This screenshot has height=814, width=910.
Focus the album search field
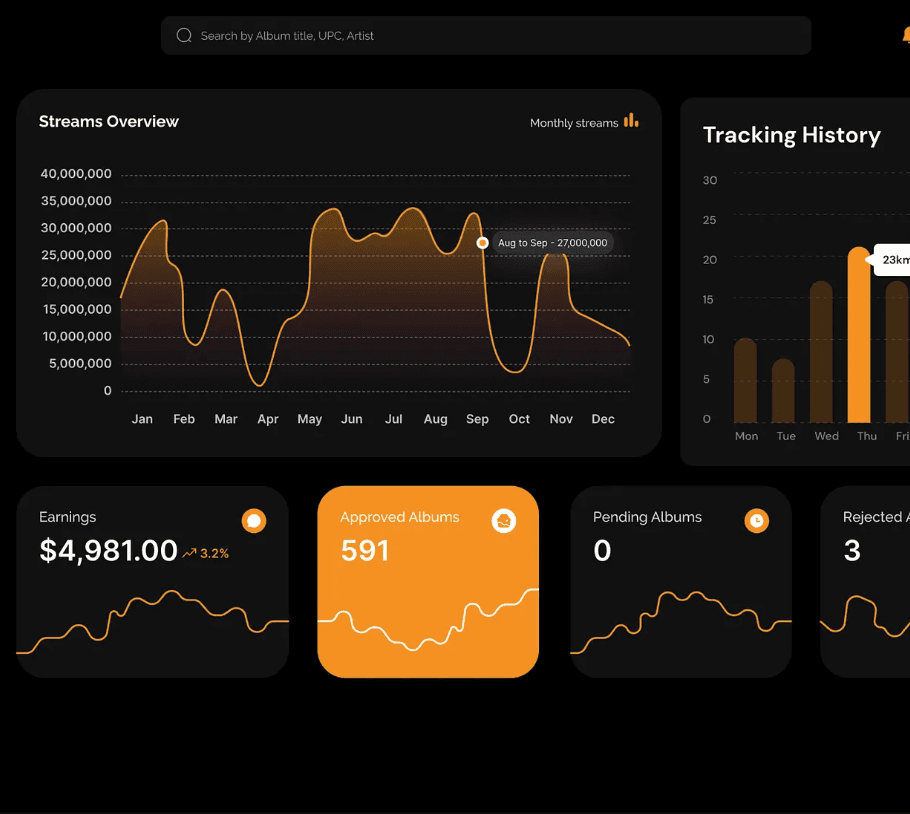point(486,35)
